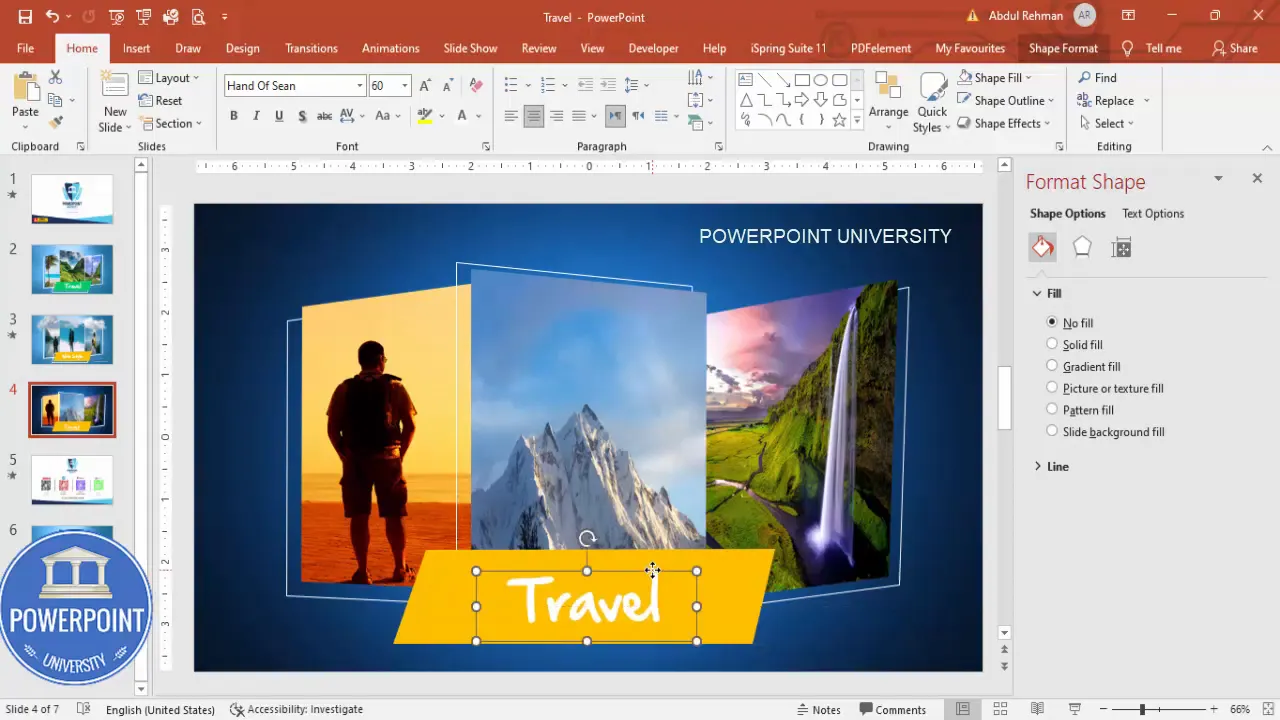
Task: Click the zoom slider handle
Action: [1142, 709]
